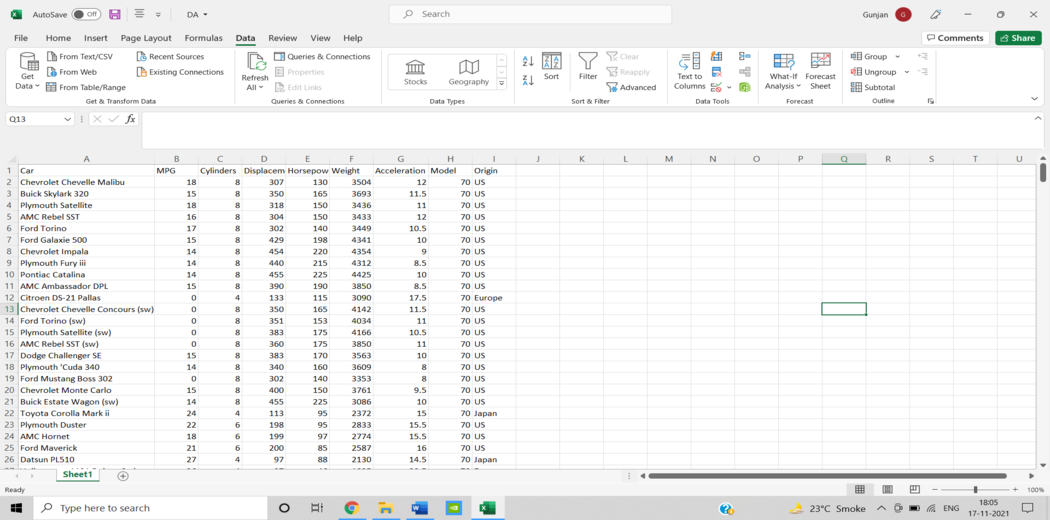Click the Comments button
Viewport: 1050px width, 520px height.
point(955,38)
